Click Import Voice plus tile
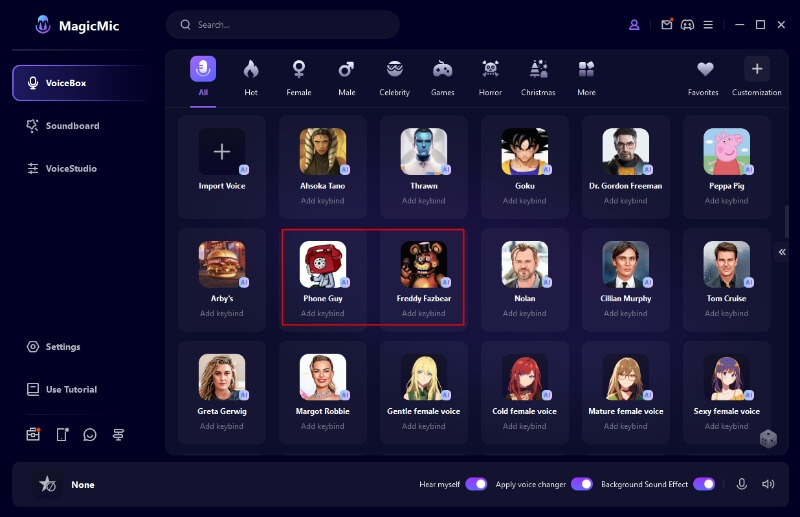The width and height of the screenshot is (800, 517). click(222, 152)
